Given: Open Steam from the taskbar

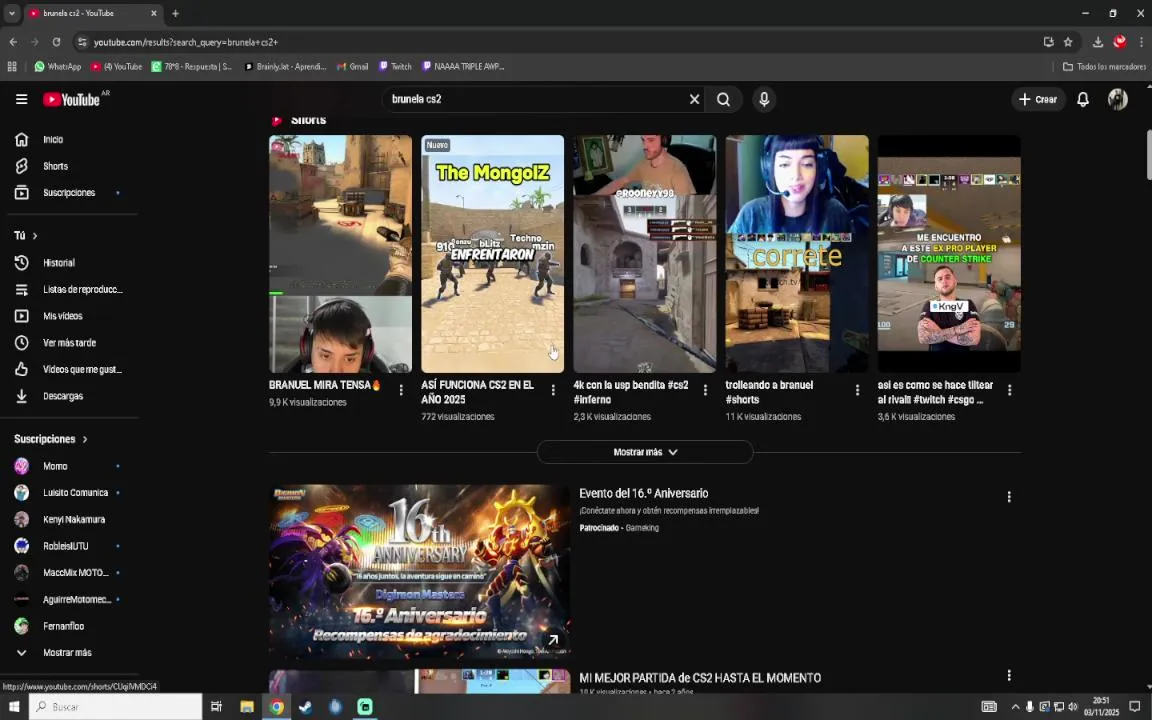Looking at the screenshot, I should (306, 707).
